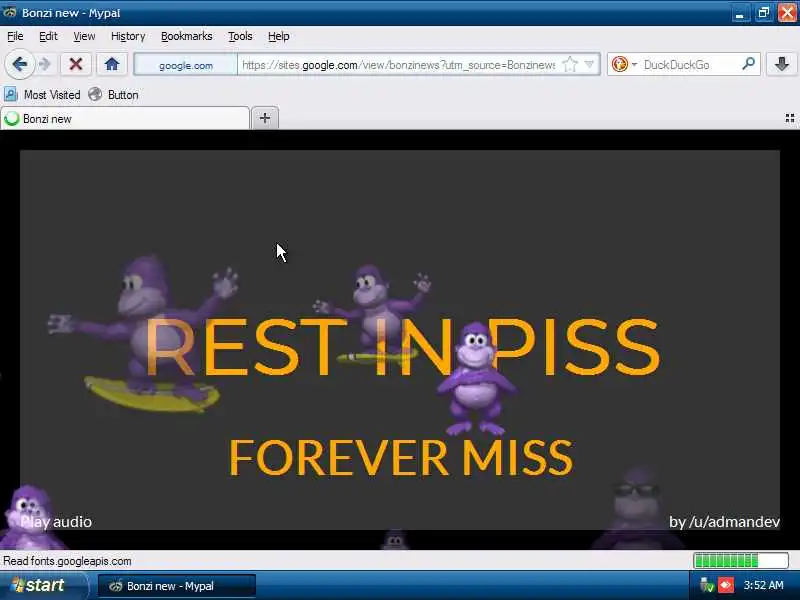Open the File menu
The width and height of the screenshot is (800, 600).
(x=15, y=36)
